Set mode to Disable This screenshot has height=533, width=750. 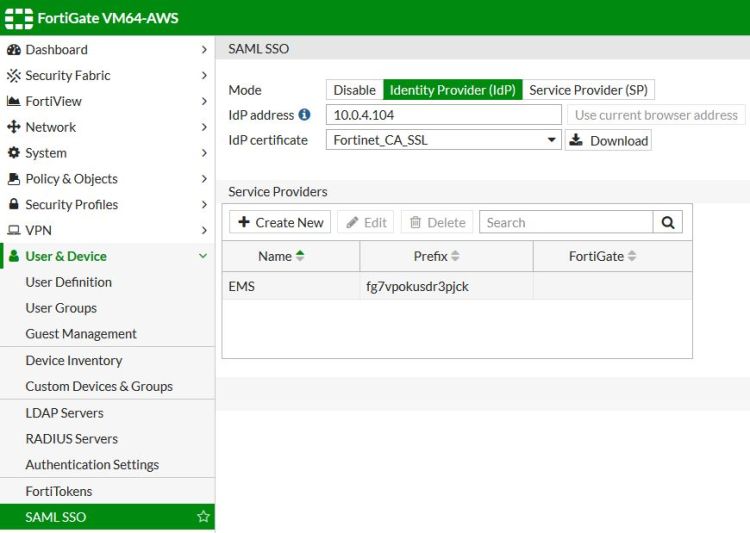tap(354, 90)
